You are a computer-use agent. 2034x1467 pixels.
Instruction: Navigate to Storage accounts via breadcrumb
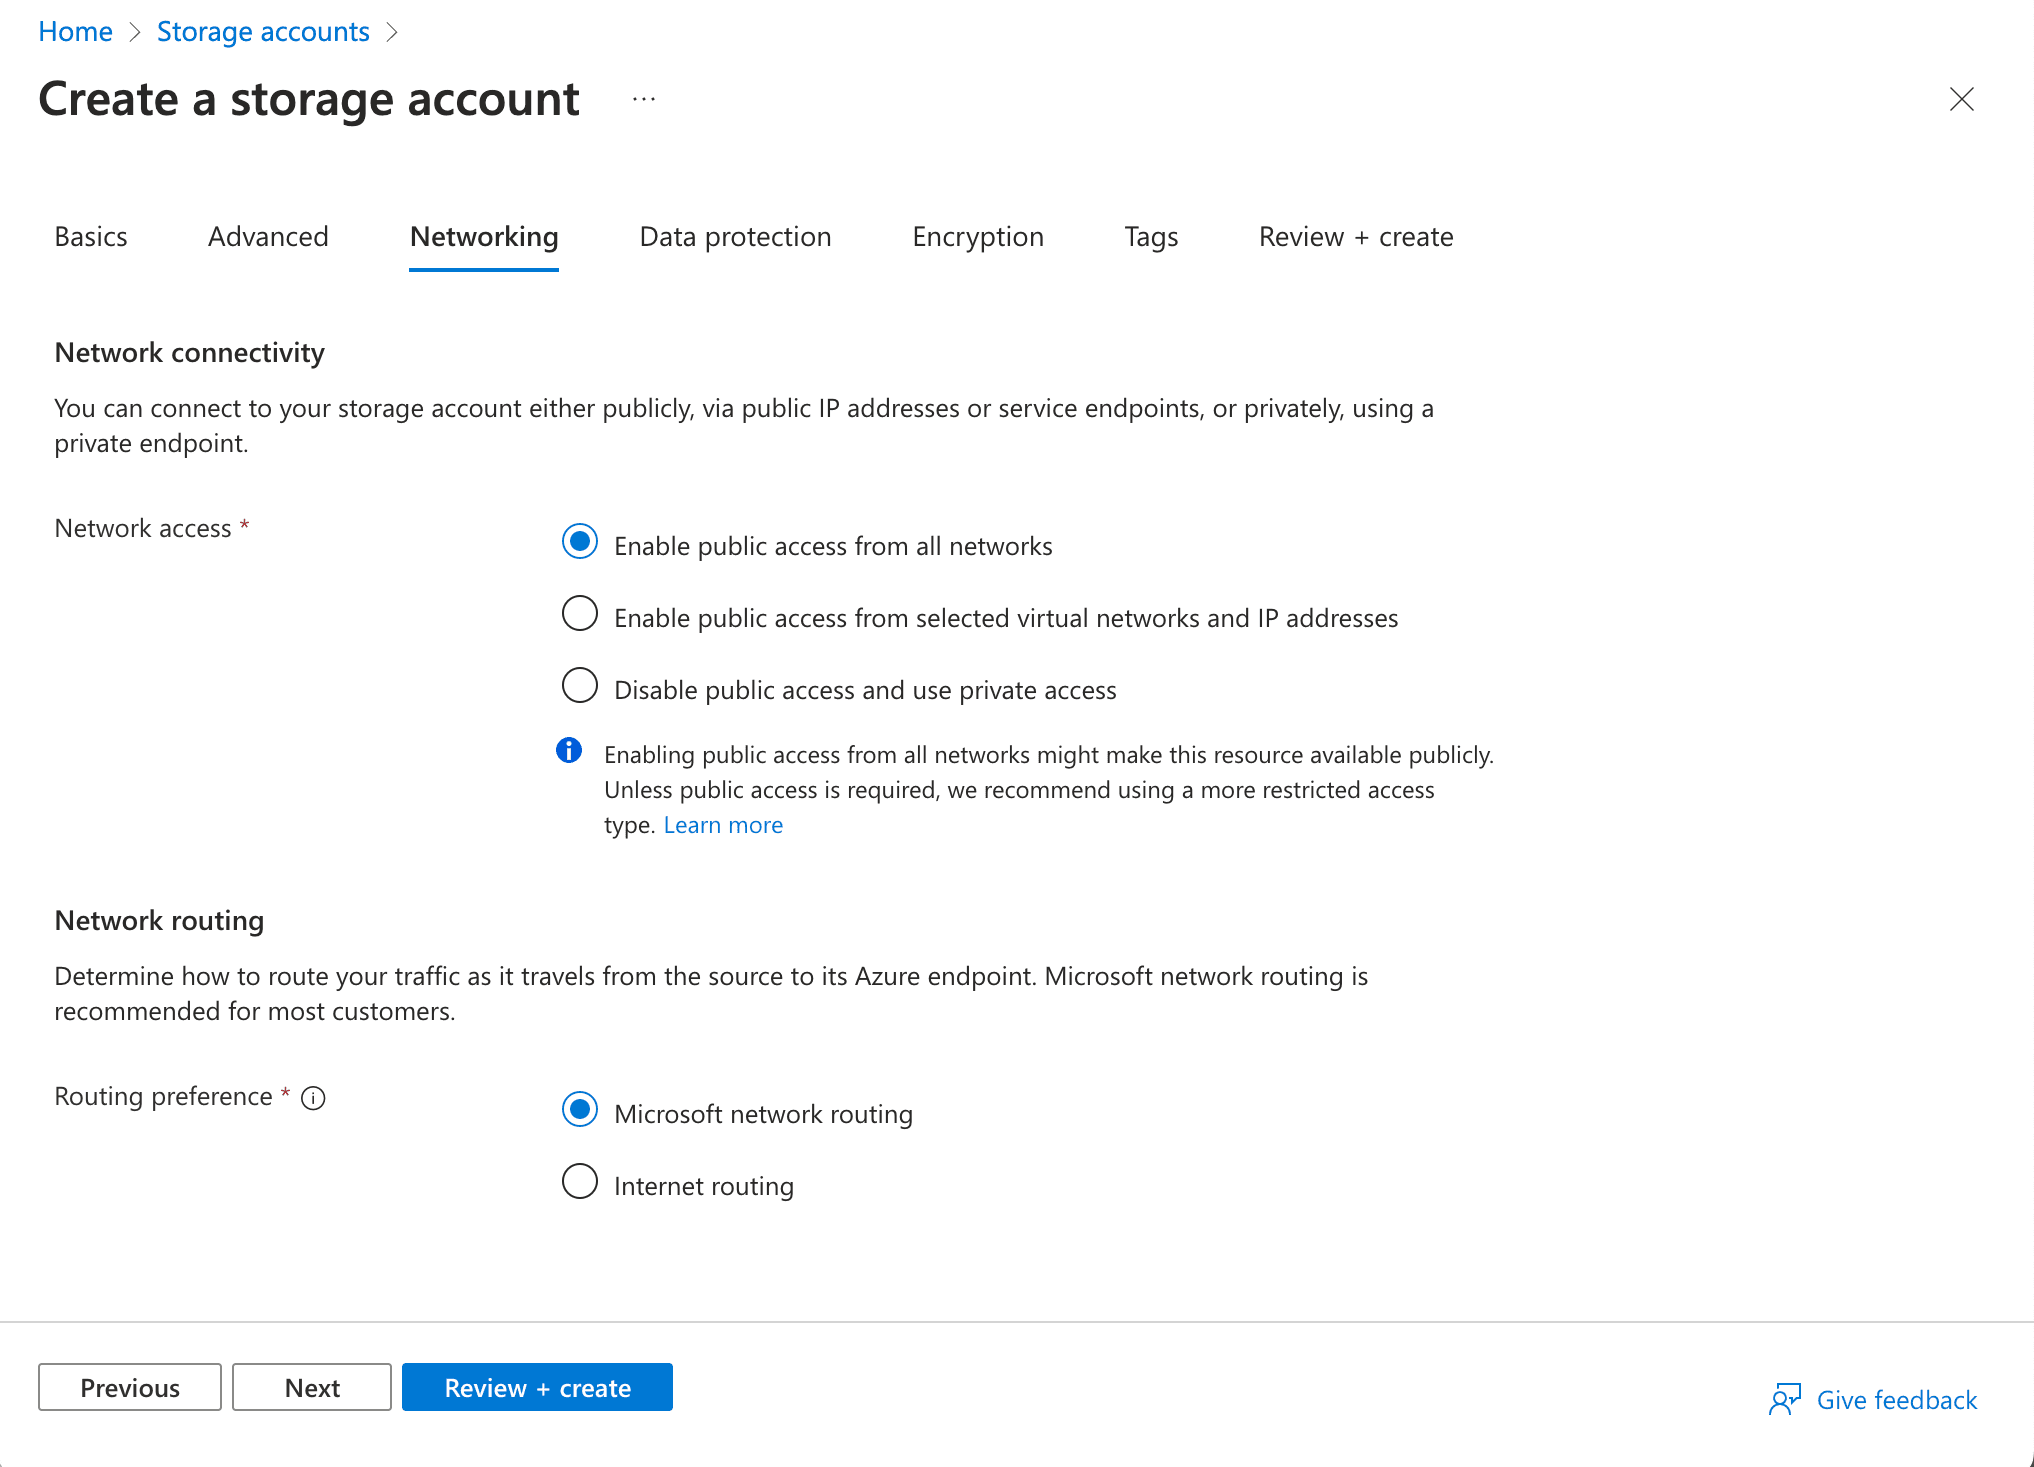[x=262, y=31]
